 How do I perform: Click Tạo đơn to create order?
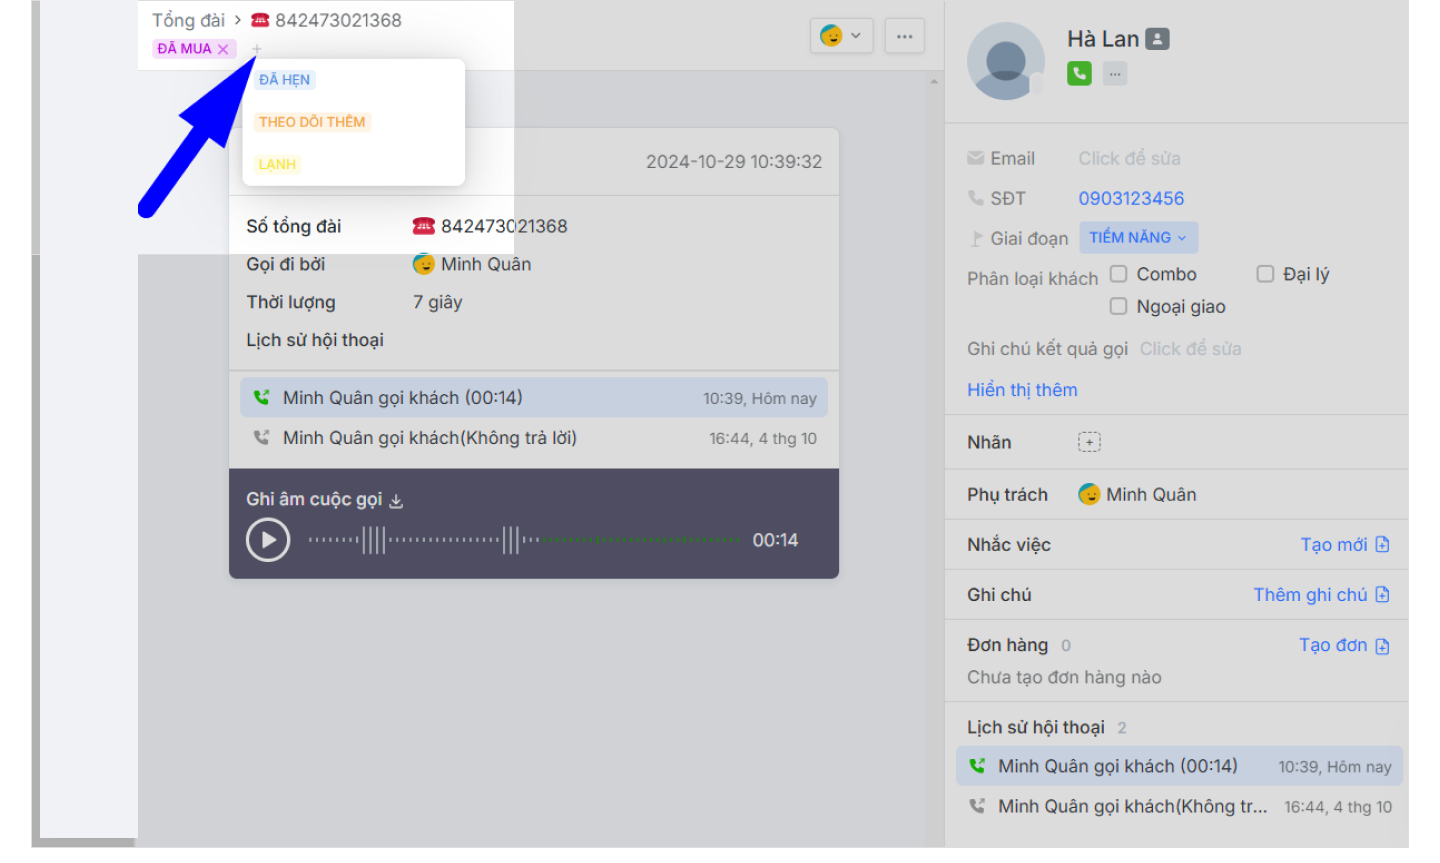1343,645
